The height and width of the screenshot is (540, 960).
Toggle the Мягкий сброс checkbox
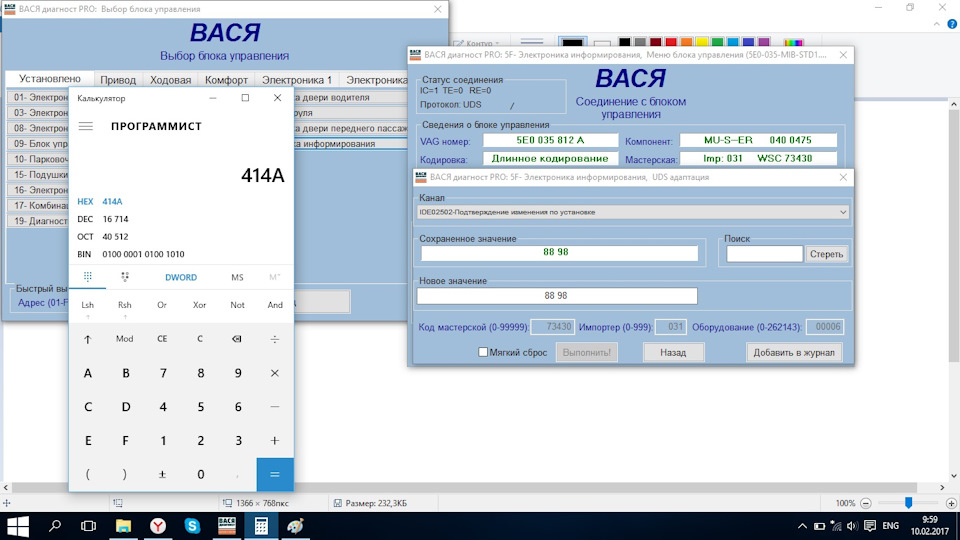483,352
